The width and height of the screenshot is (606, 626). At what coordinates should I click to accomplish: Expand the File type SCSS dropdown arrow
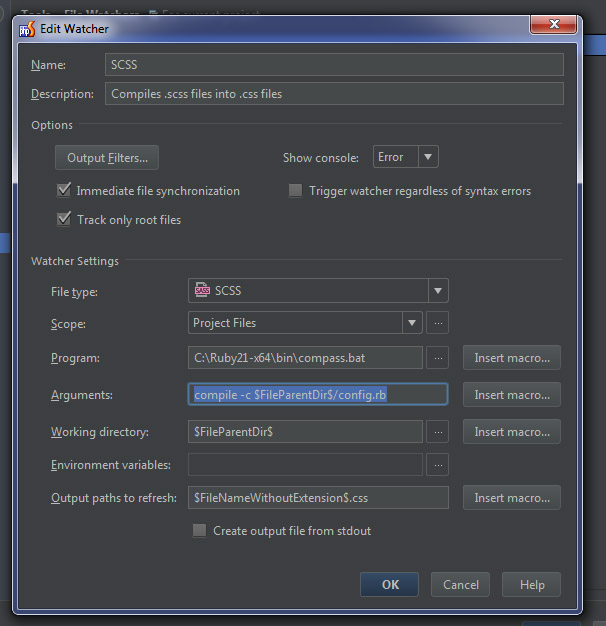438,291
